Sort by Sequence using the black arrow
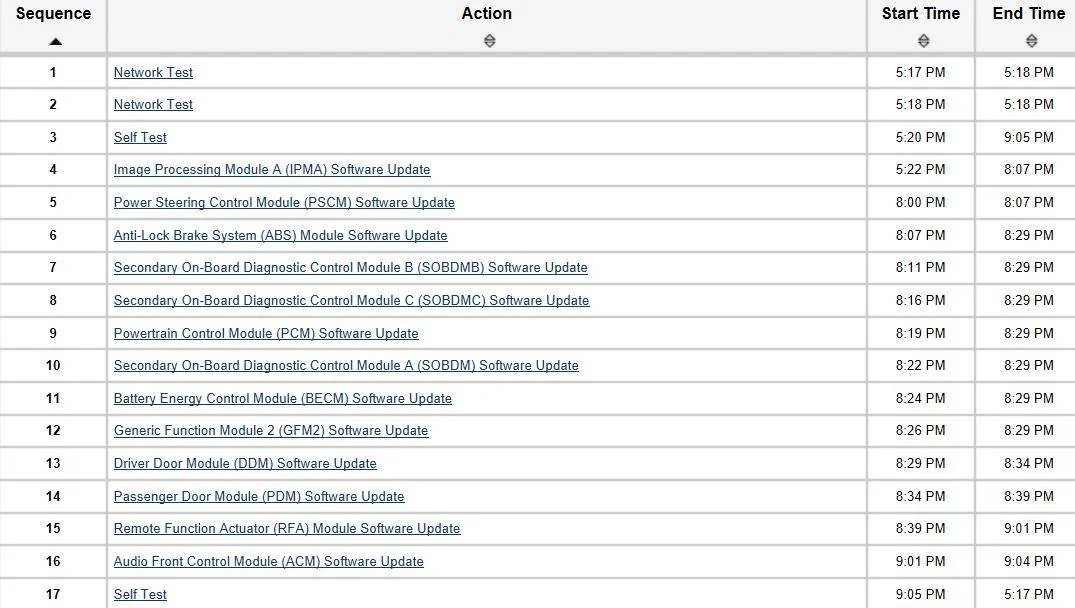The width and height of the screenshot is (1075, 608). (56, 42)
